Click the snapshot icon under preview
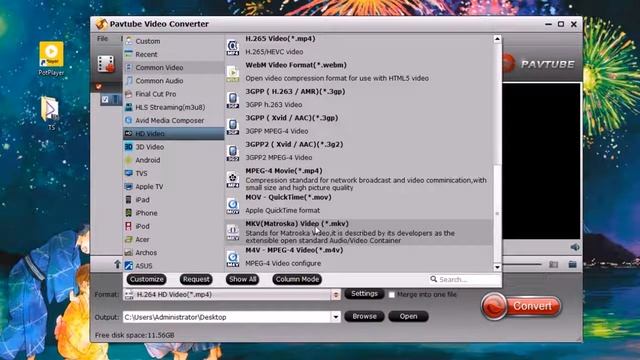This screenshot has width=640, height=360. pos(553,264)
